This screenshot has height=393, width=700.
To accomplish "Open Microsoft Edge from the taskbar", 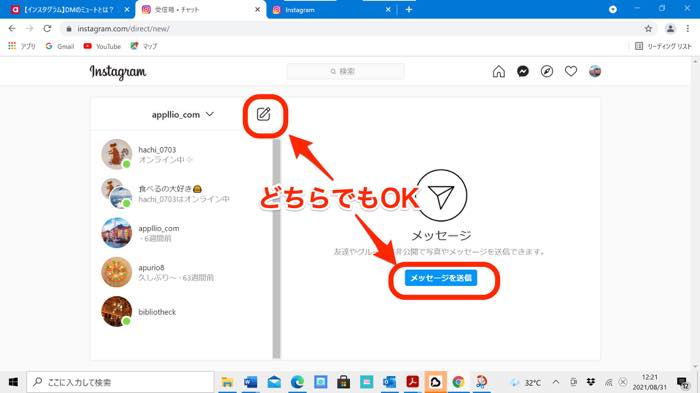I will click(x=297, y=382).
